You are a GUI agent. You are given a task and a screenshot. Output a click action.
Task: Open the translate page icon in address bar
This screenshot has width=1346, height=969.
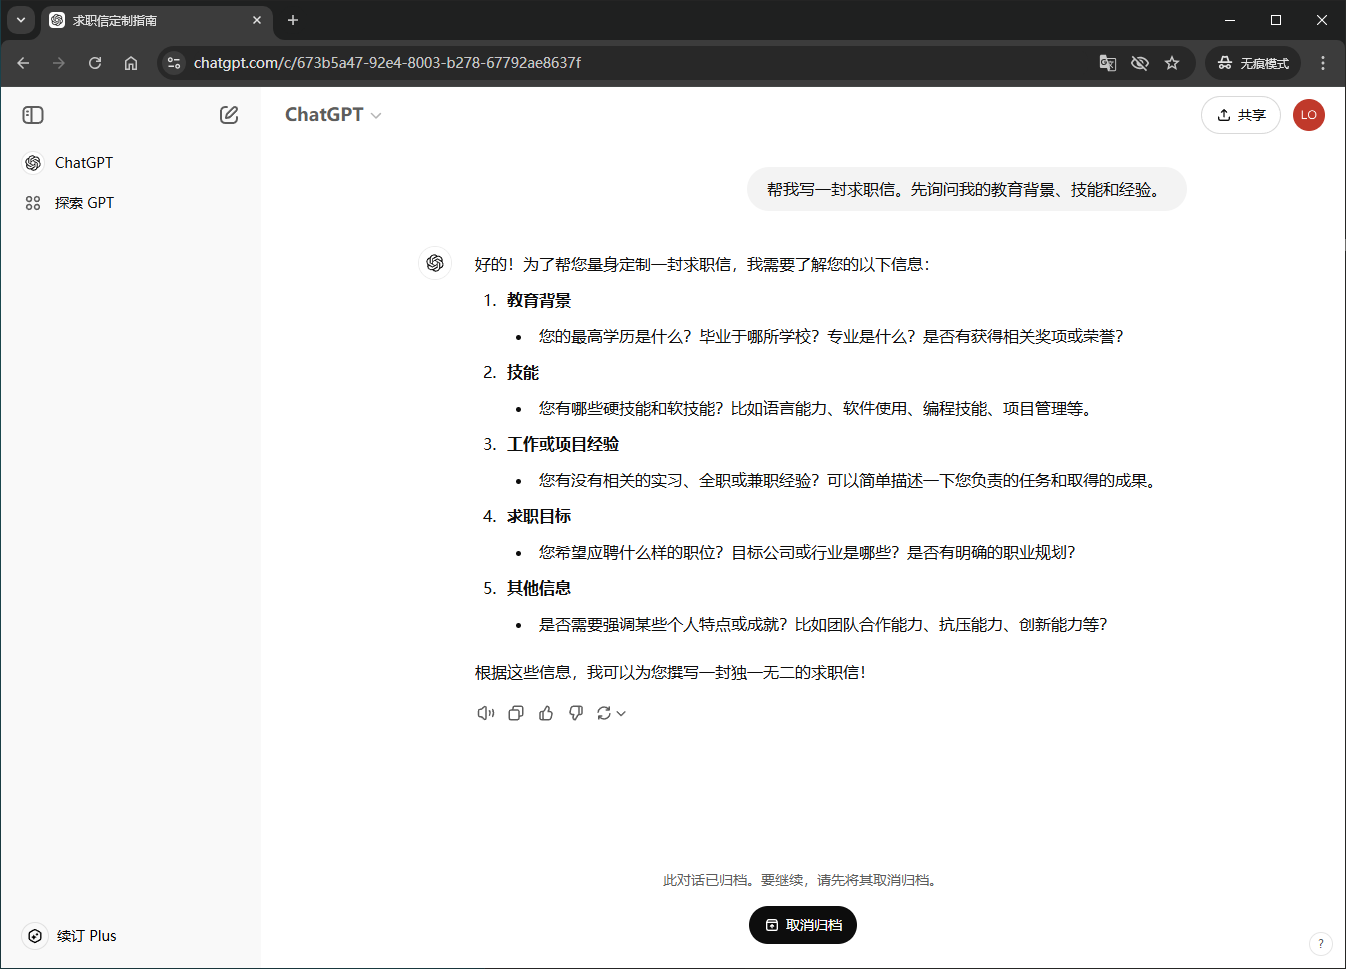[x=1108, y=63]
